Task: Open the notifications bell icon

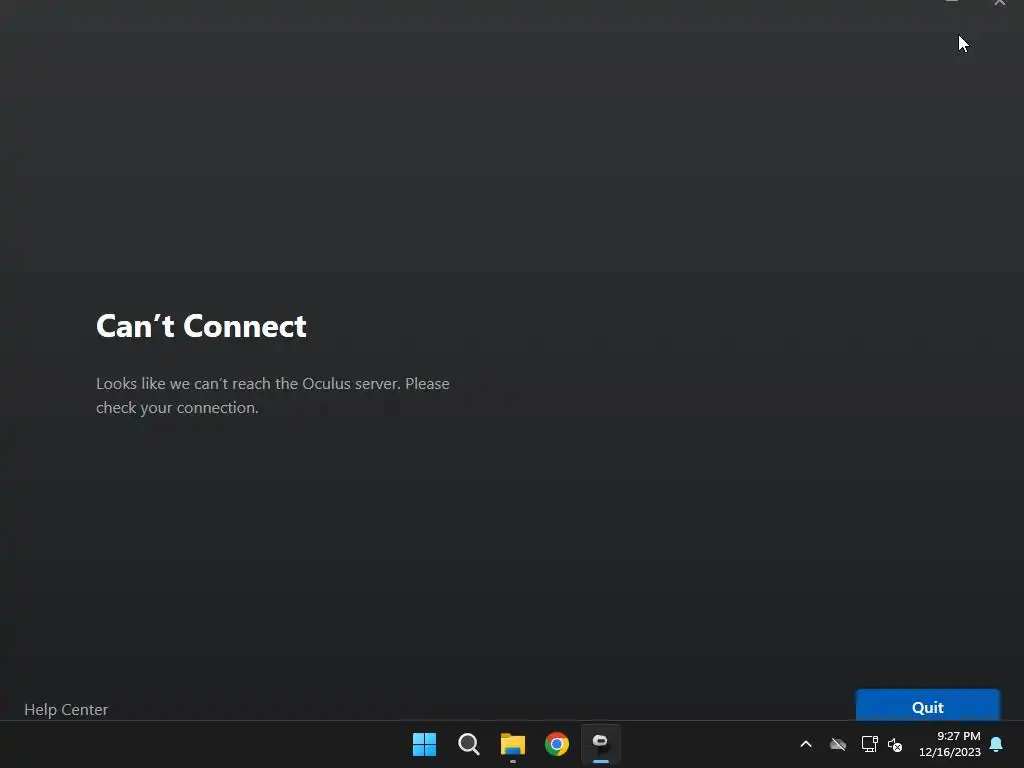Action: pyautogui.click(x=997, y=744)
